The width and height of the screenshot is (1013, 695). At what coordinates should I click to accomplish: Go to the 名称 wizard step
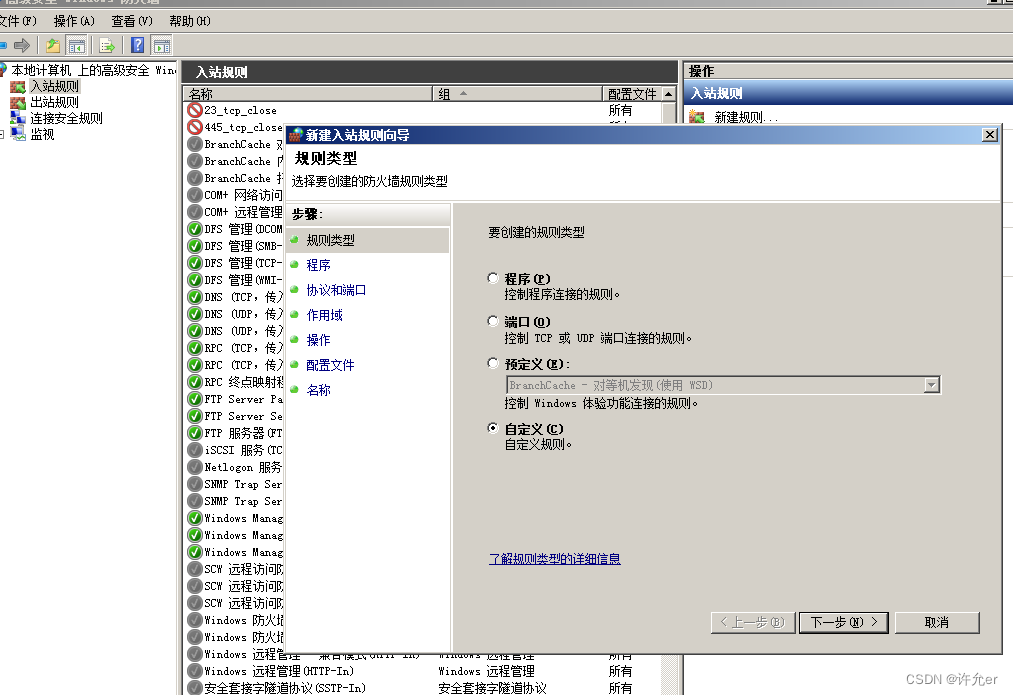319,390
